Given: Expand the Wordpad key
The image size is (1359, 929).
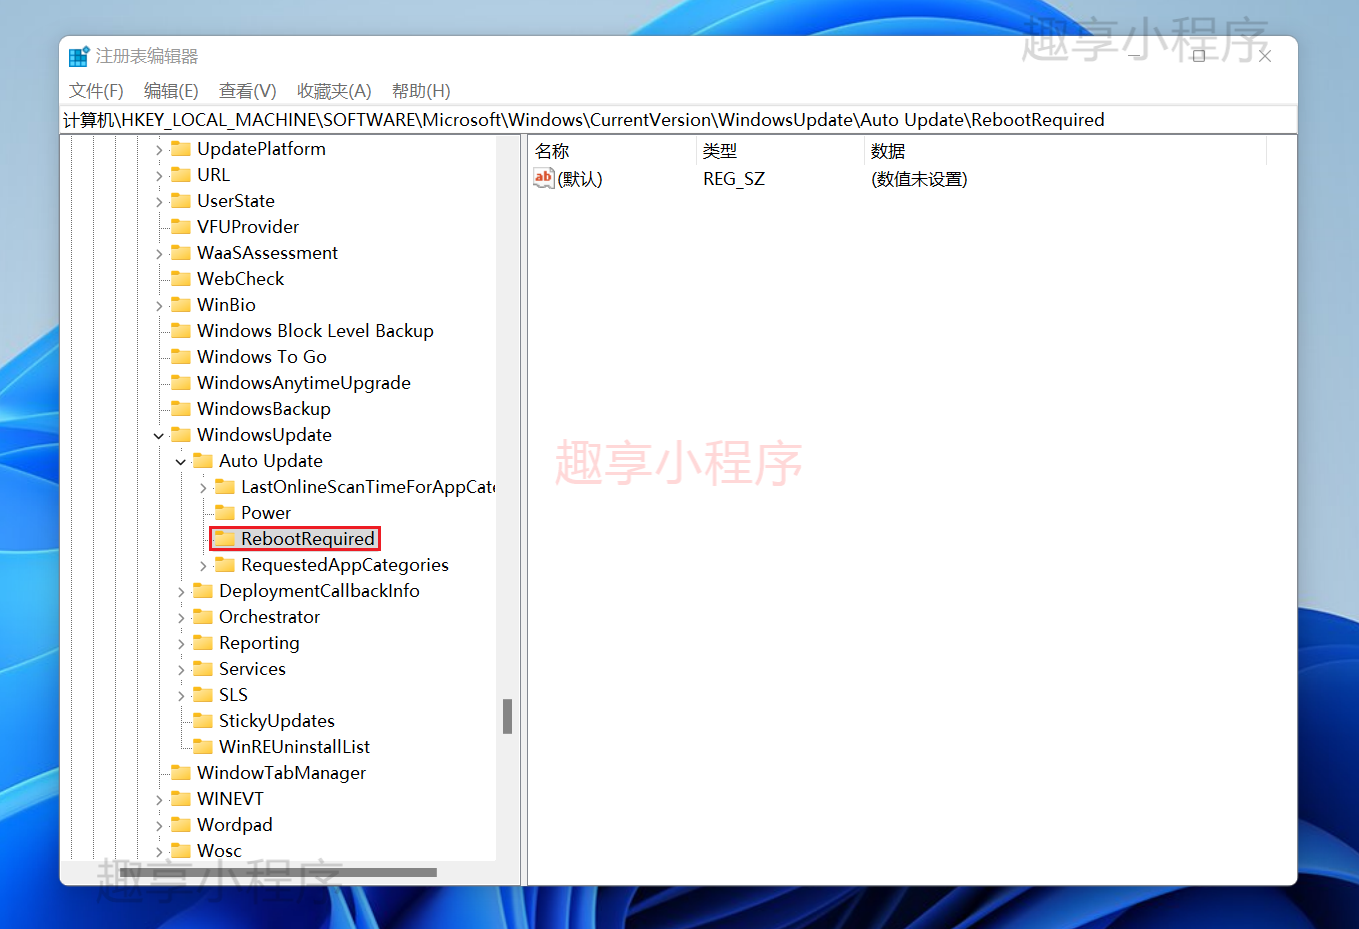Looking at the screenshot, I should click(x=159, y=826).
